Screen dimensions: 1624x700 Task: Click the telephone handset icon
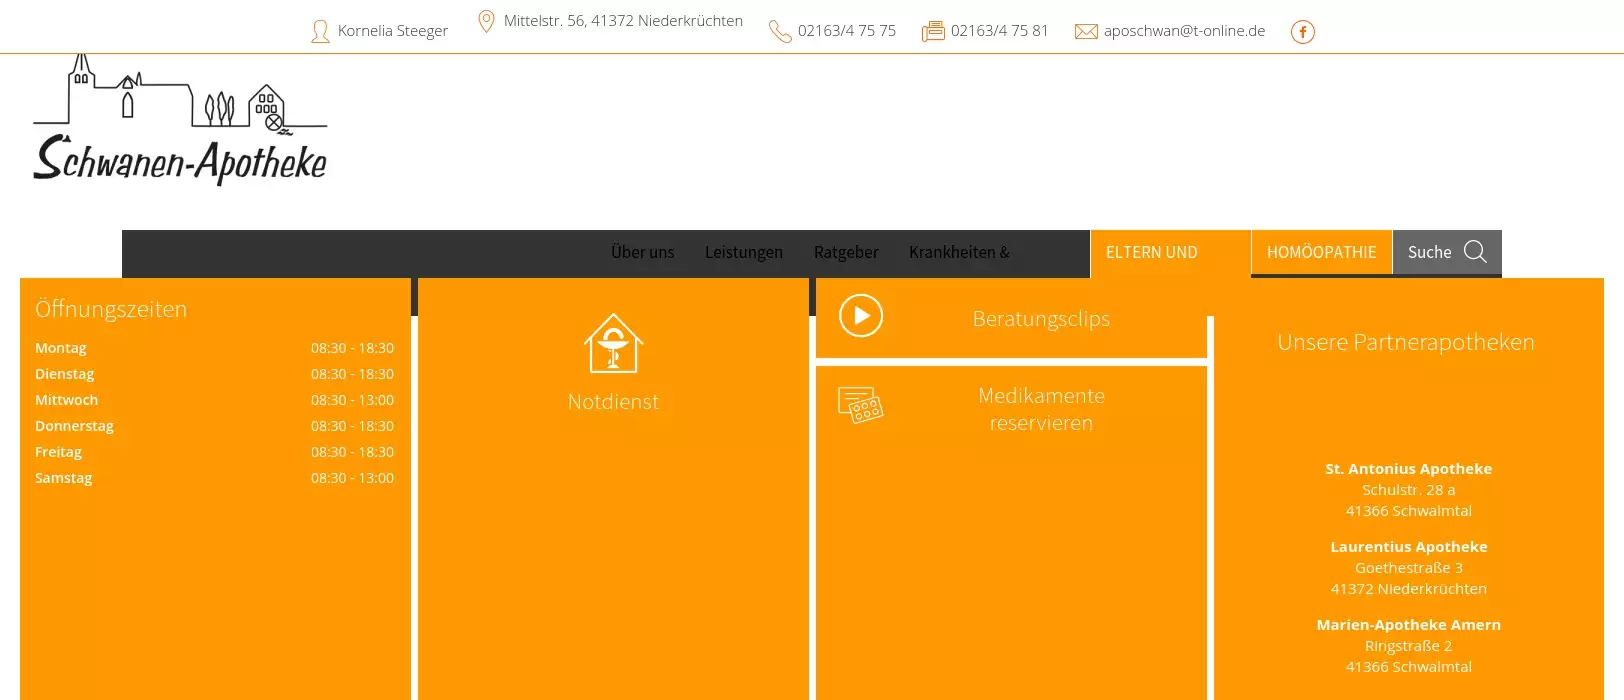click(779, 32)
